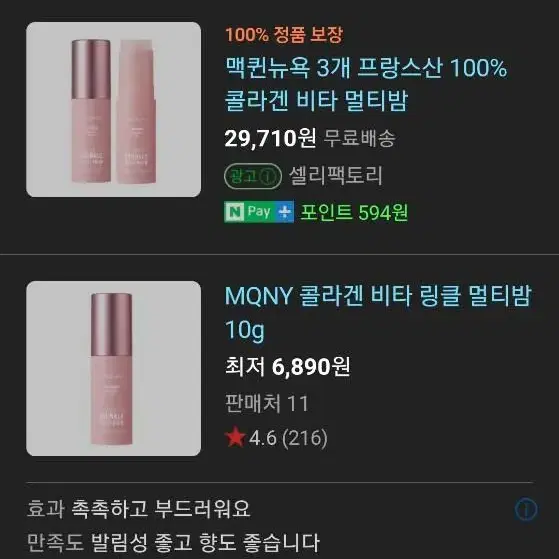This screenshot has height=559, width=559.
Task: Click the 100% 정품 보장 label
Action: [284, 35]
